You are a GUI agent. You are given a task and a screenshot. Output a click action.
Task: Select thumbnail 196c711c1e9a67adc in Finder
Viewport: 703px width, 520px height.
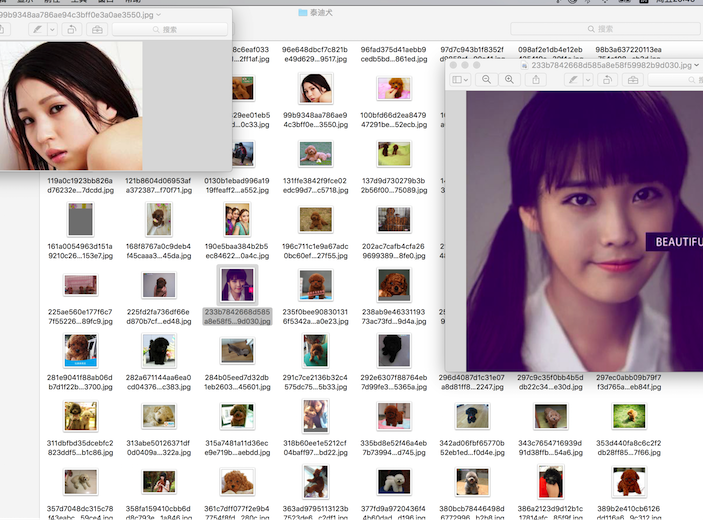[316, 219]
